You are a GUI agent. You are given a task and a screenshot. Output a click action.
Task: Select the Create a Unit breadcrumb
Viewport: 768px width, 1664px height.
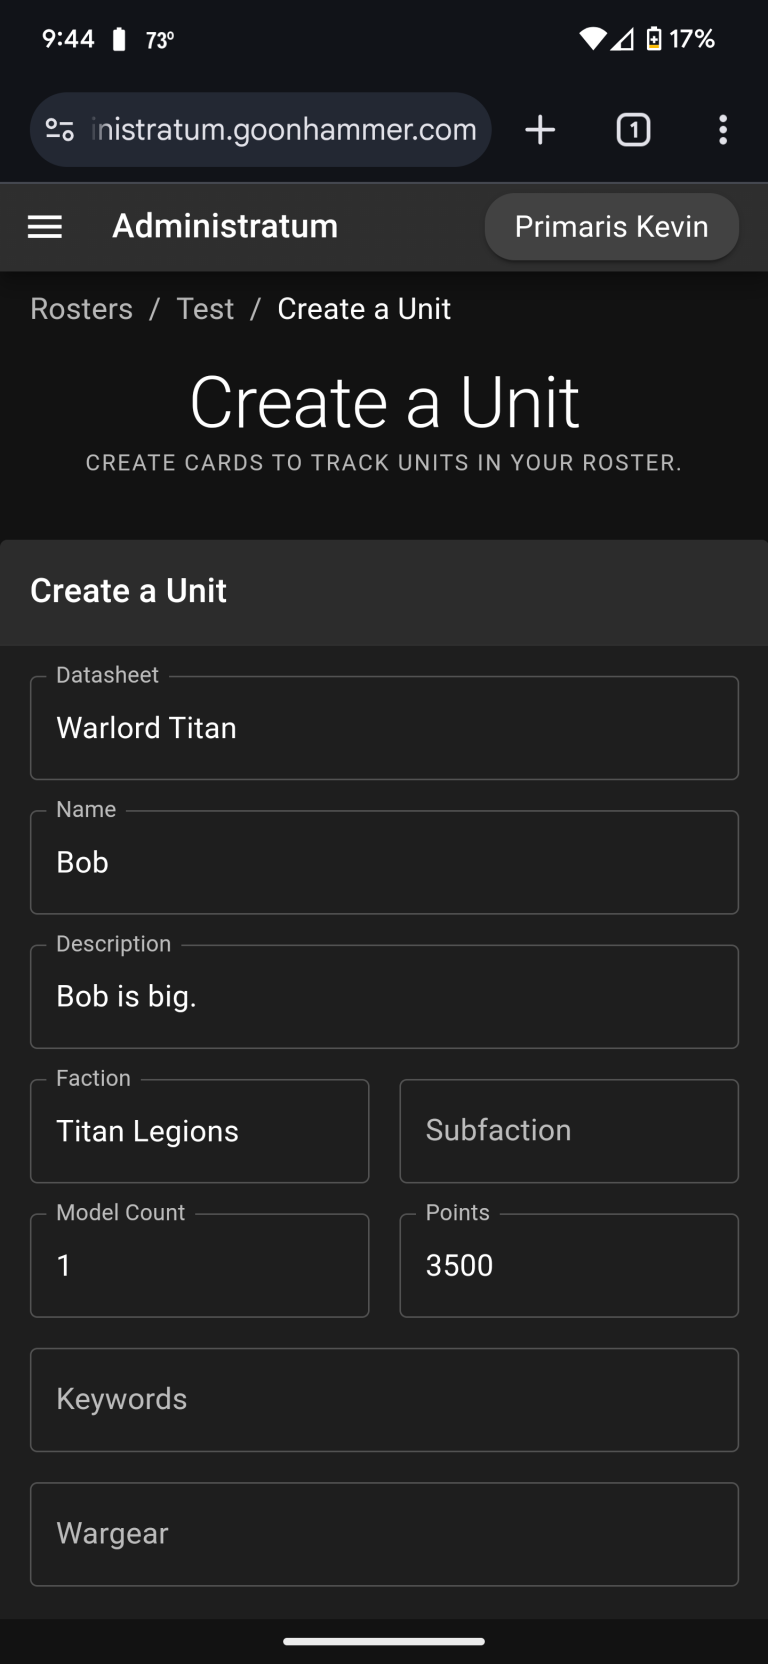pyautogui.click(x=364, y=309)
